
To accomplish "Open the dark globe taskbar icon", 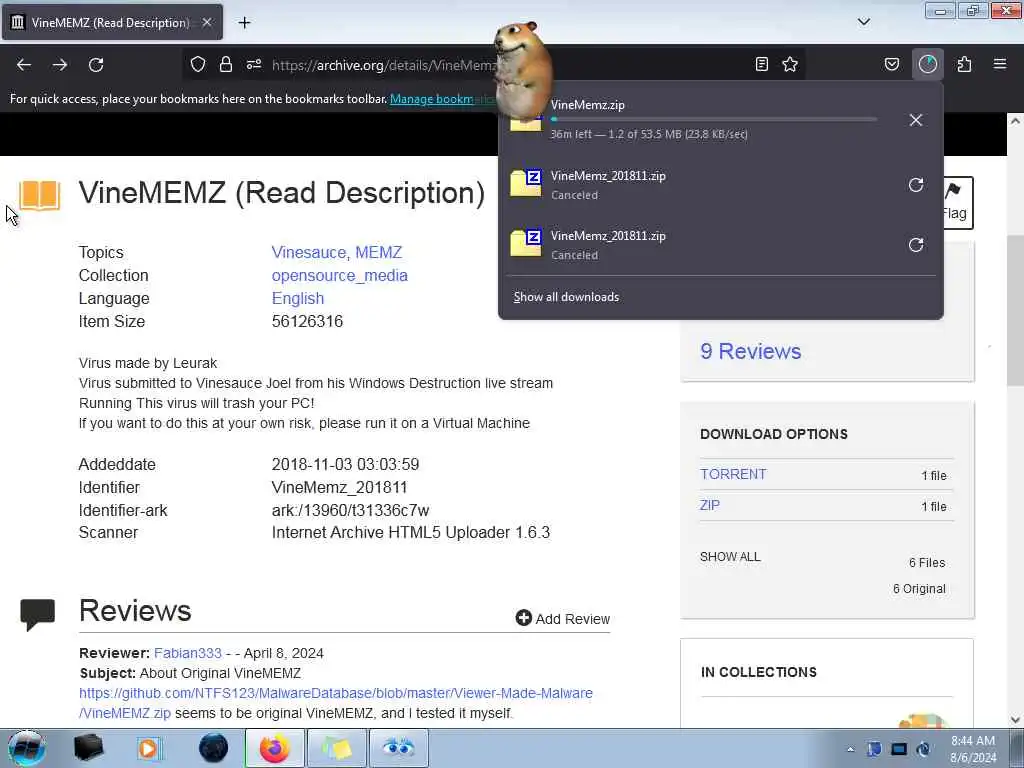I will 214,748.
